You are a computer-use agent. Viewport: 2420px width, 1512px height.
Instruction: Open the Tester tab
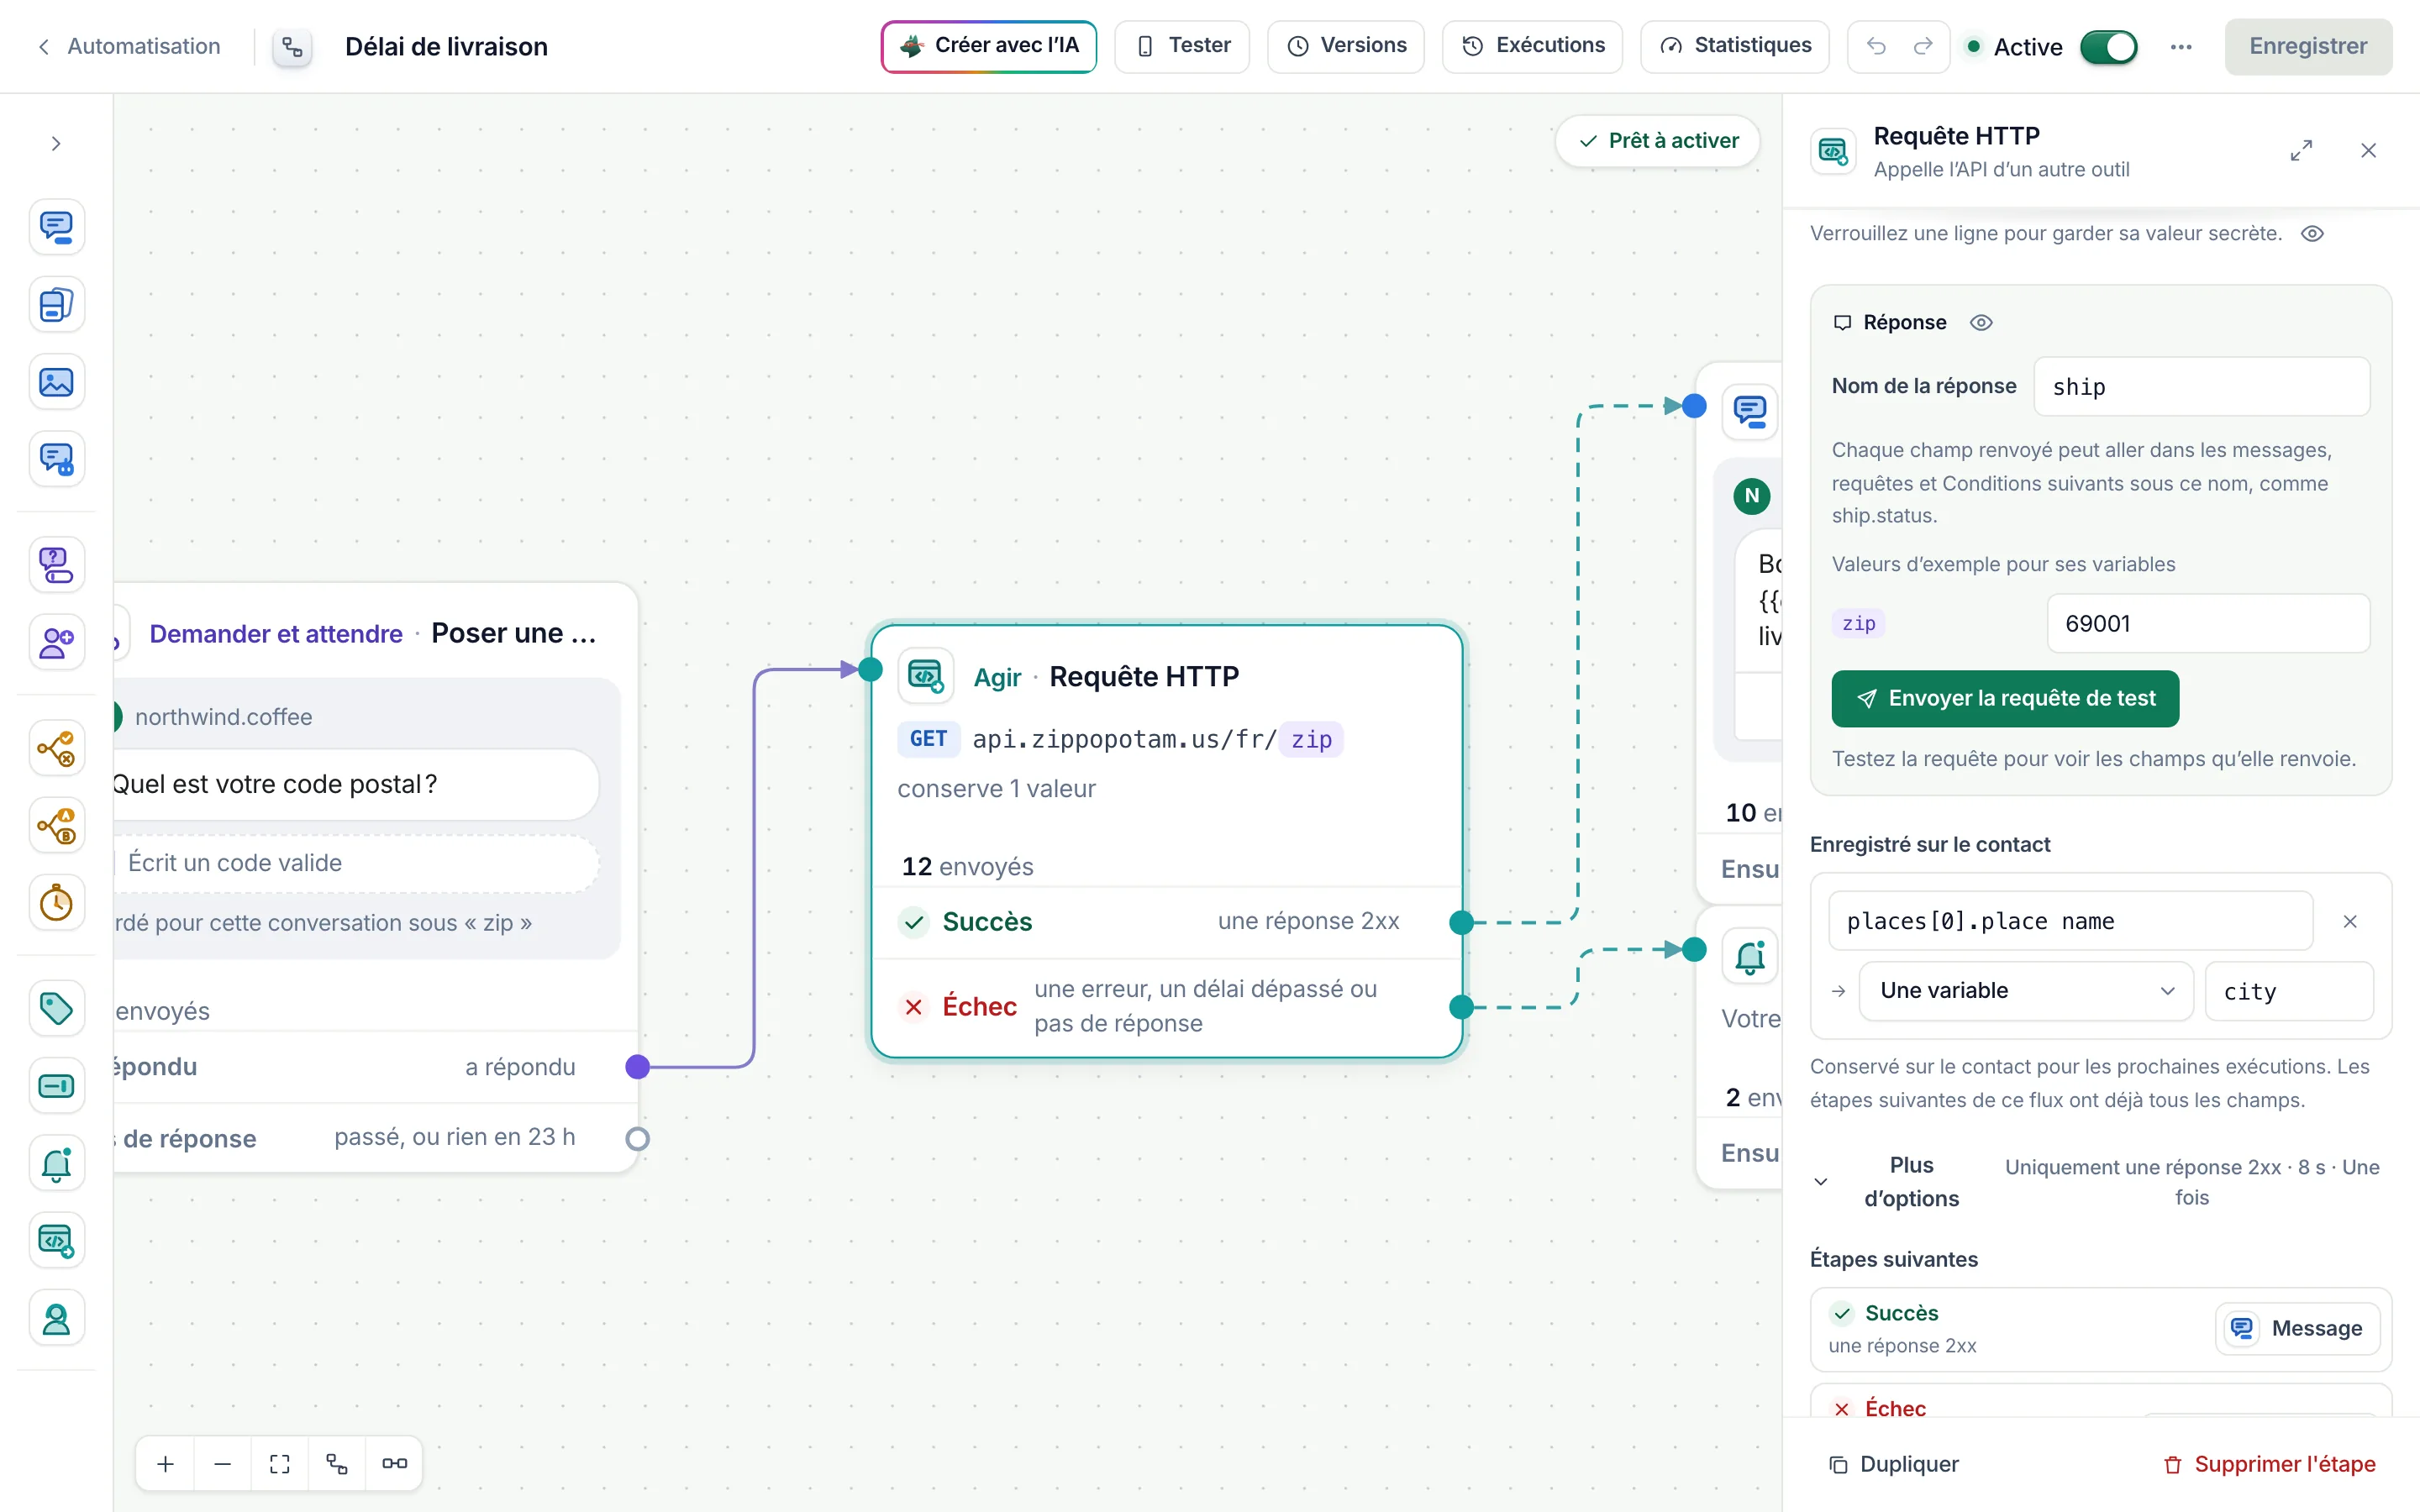tap(1182, 46)
